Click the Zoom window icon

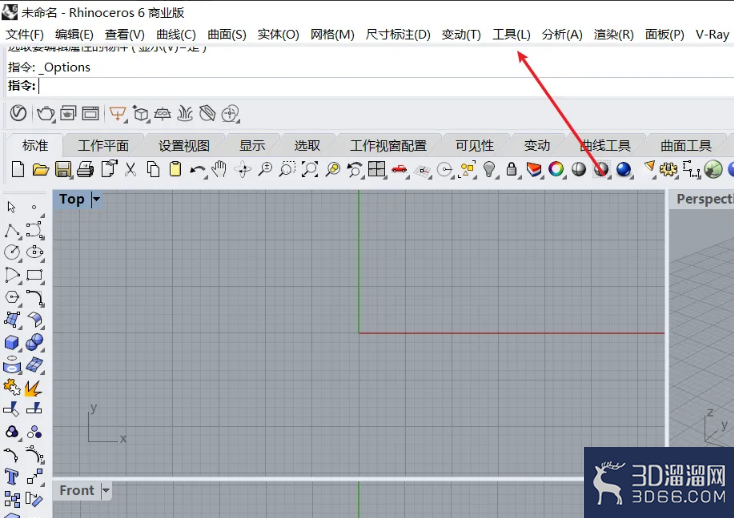287,169
